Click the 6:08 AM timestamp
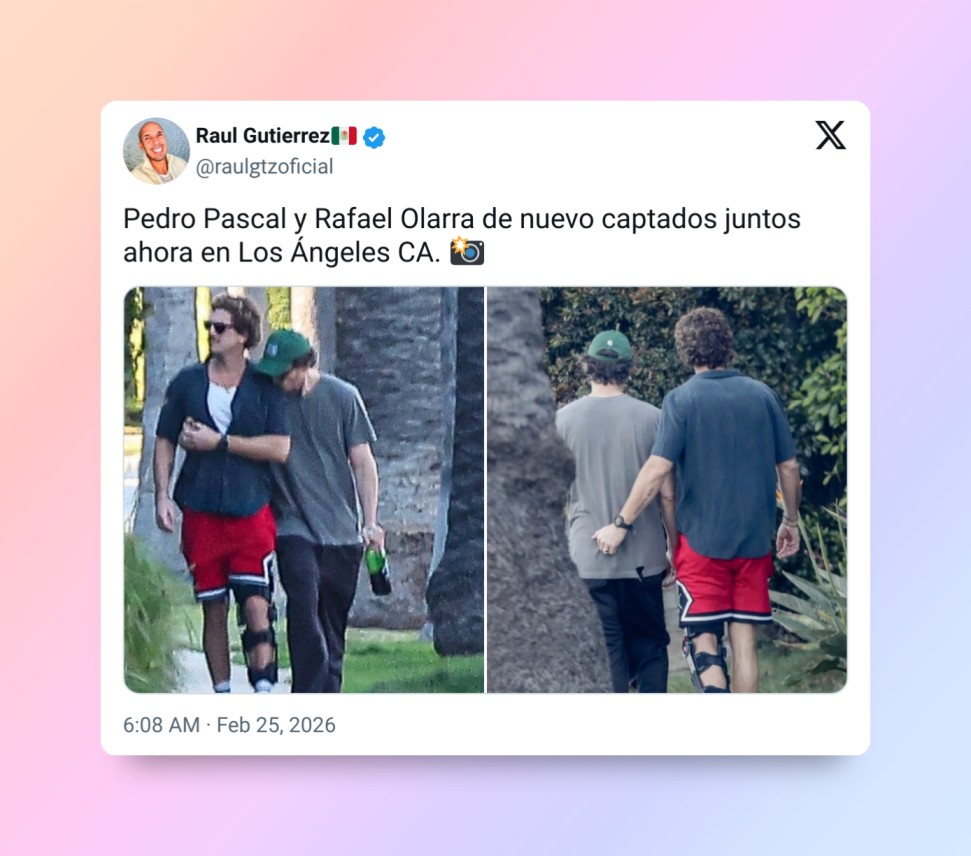Screen dimensions: 971x856 161,725
